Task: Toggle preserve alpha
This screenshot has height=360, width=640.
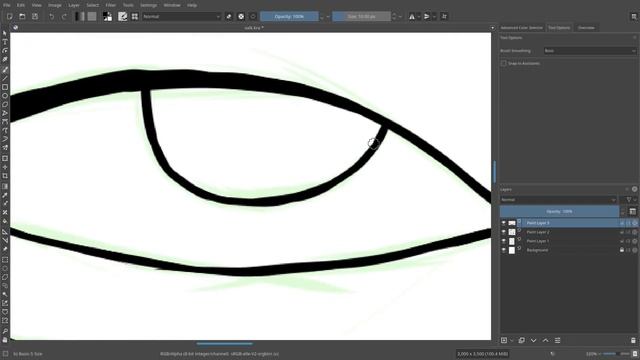Action: point(241,16)
